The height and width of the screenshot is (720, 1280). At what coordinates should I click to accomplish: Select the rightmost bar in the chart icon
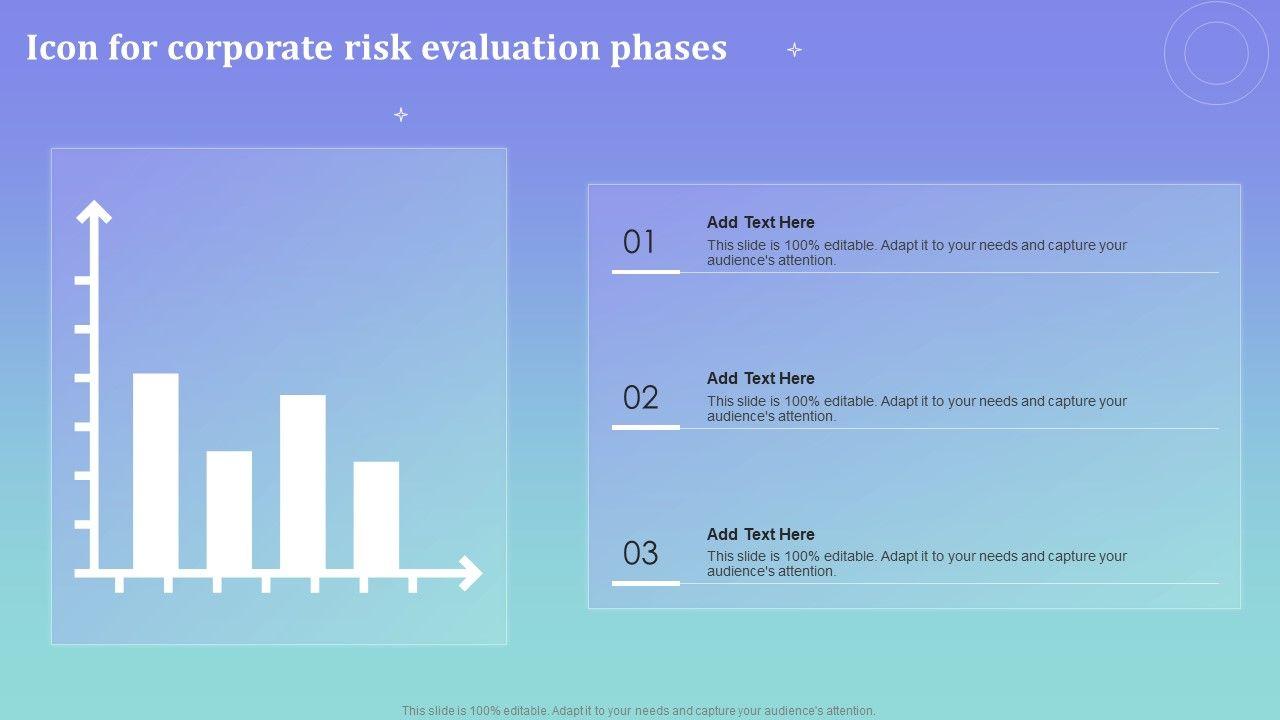click(x=376, y=515)
